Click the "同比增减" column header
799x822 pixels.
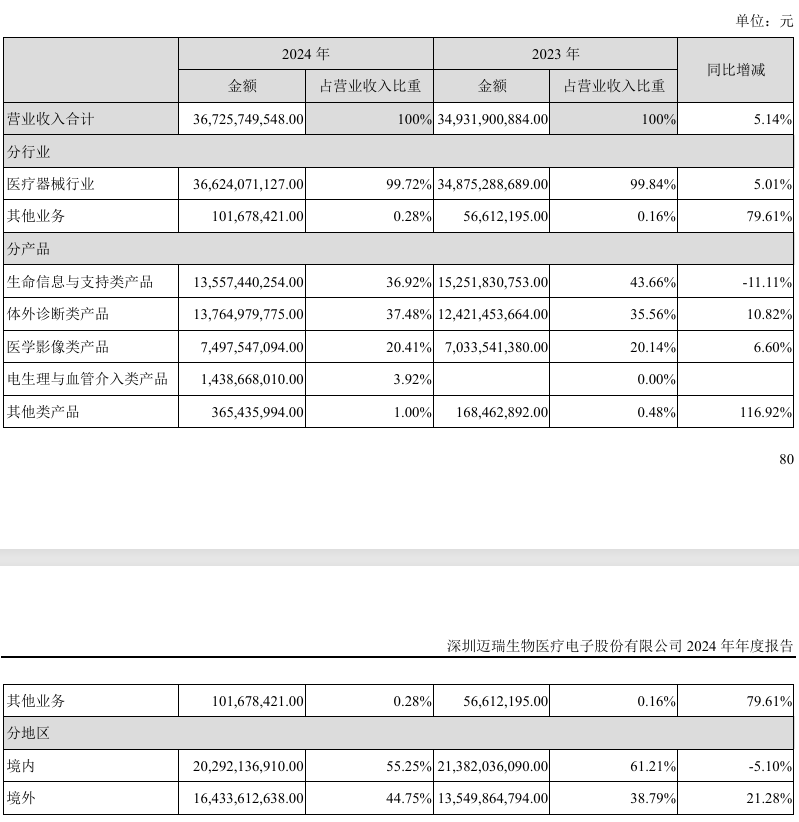(736, 70)
